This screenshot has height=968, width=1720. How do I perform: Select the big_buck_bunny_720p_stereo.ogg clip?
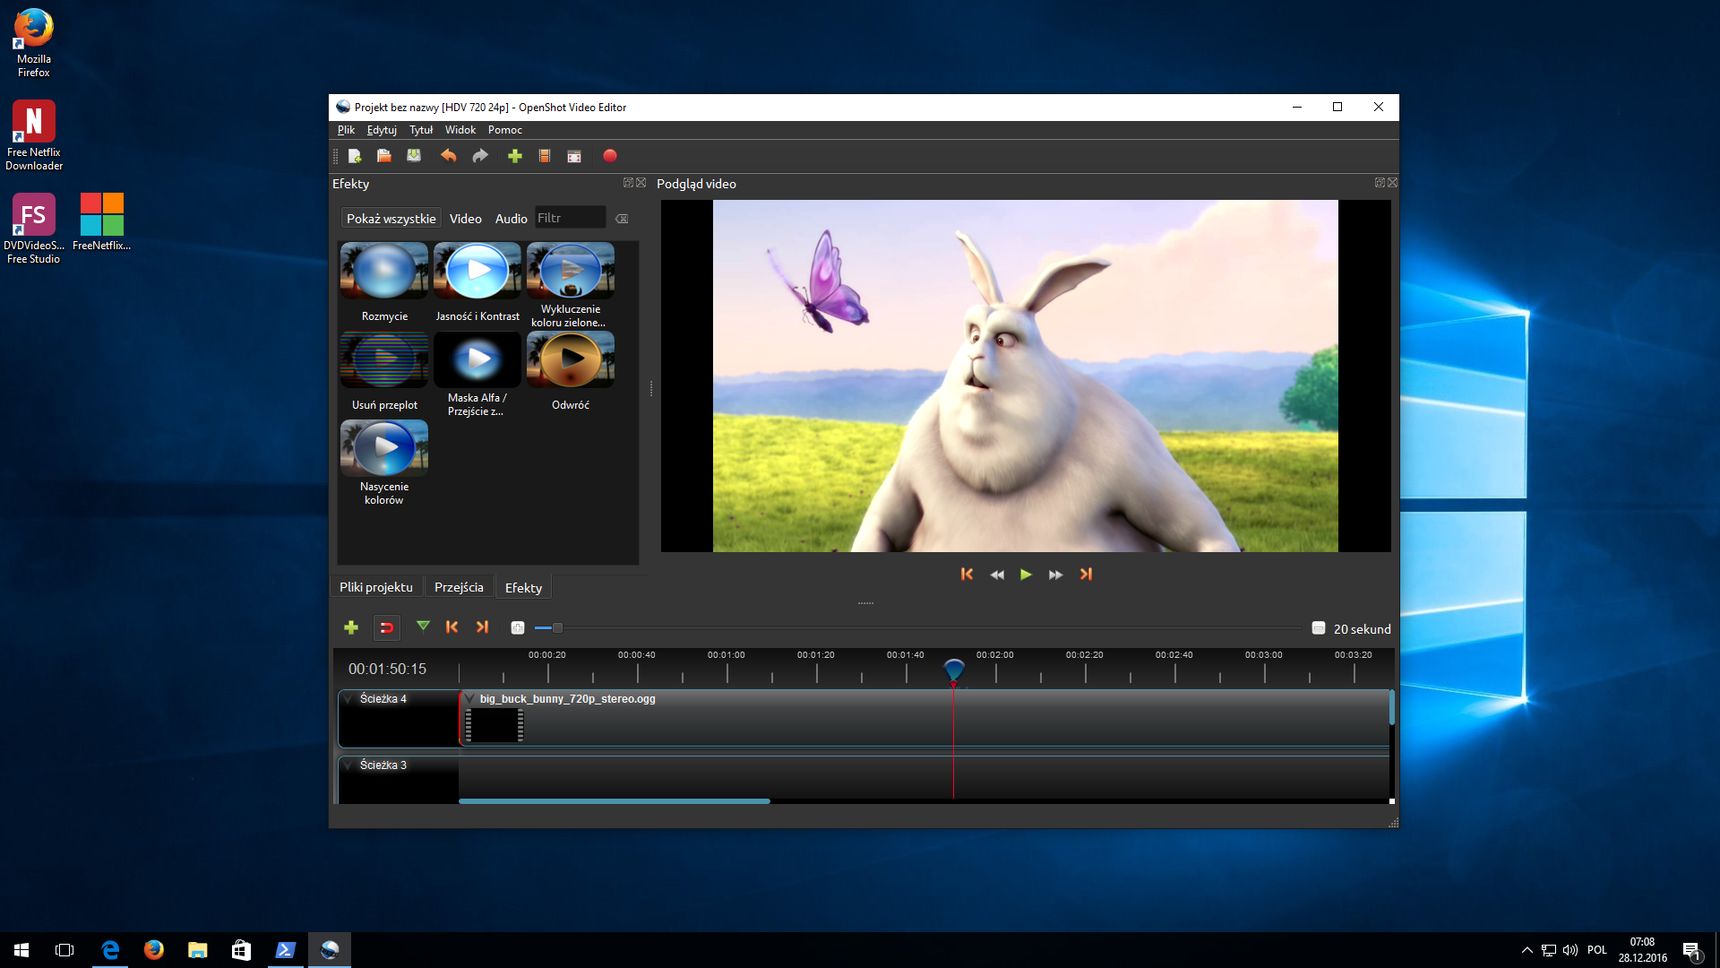[x=925, y=717]
